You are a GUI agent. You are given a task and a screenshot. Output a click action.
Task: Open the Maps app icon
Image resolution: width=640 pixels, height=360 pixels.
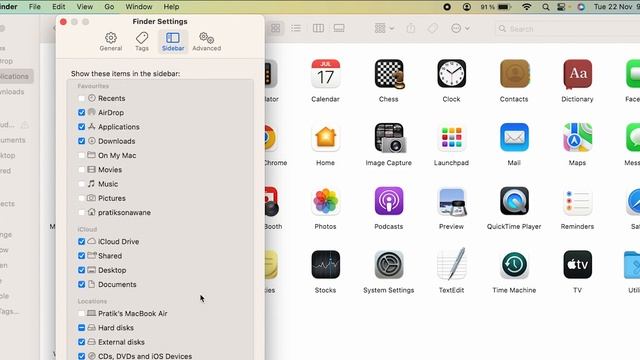coord(578,138)
